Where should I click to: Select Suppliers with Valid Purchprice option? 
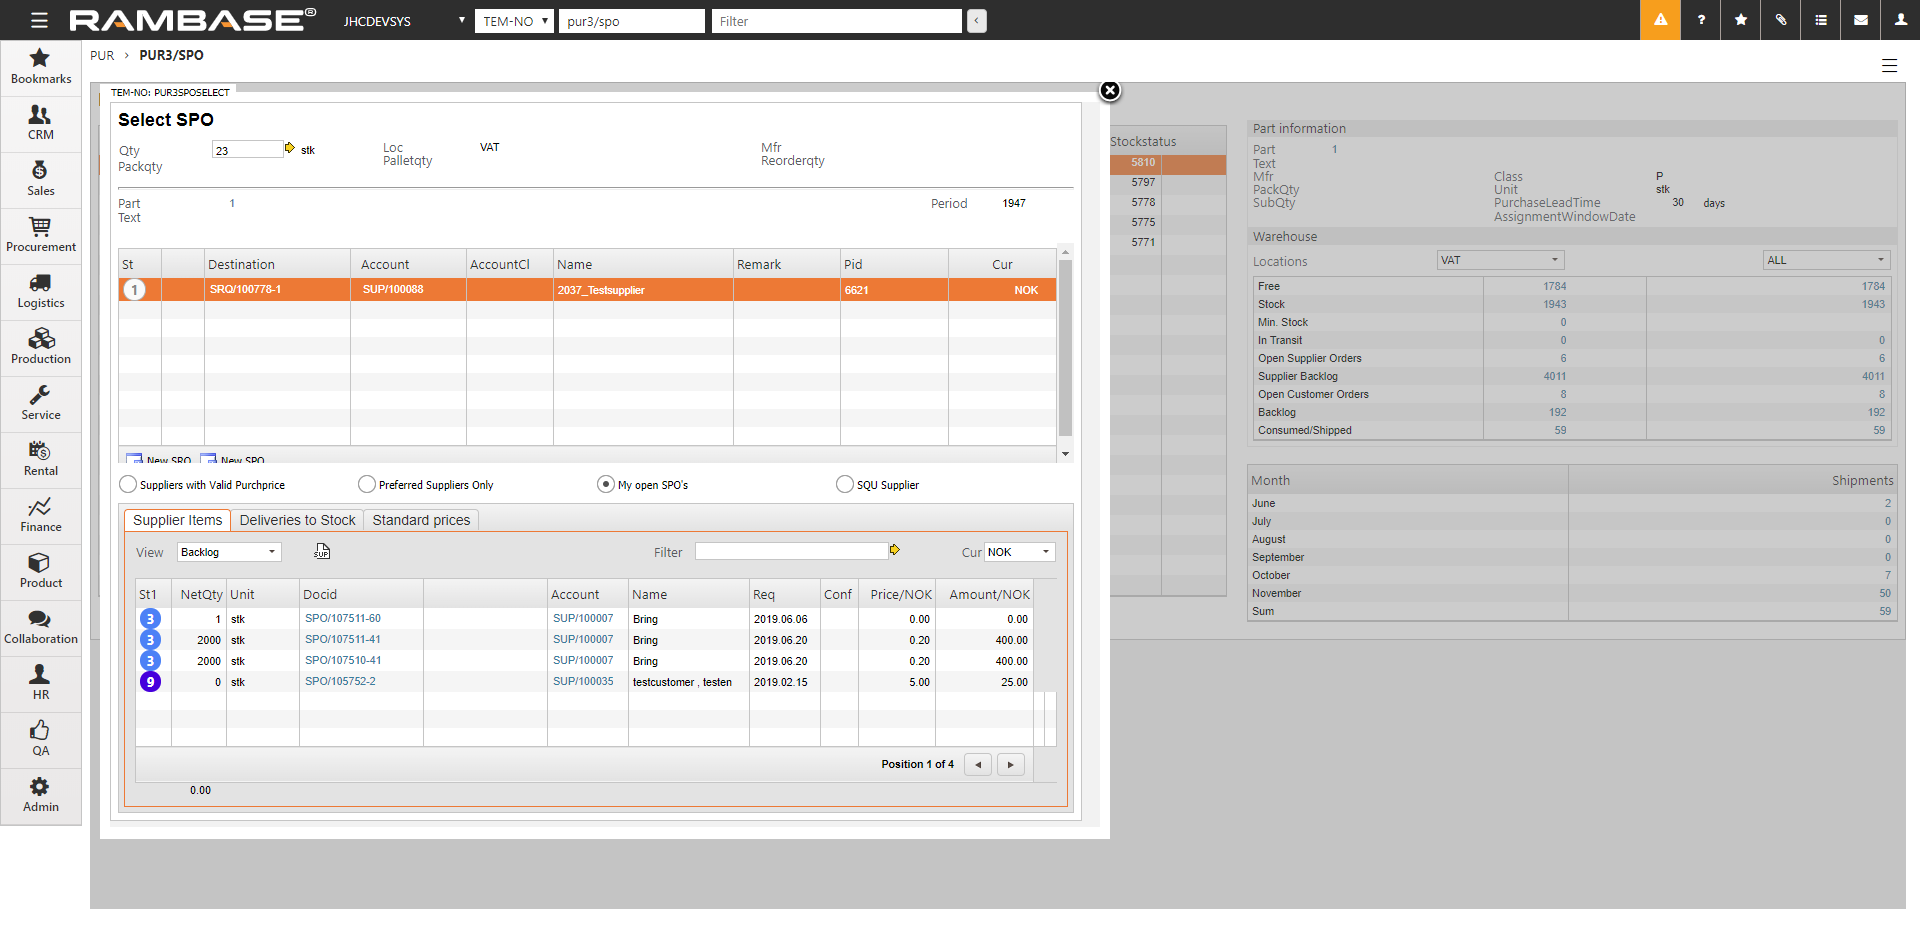[x=128, y=485]
